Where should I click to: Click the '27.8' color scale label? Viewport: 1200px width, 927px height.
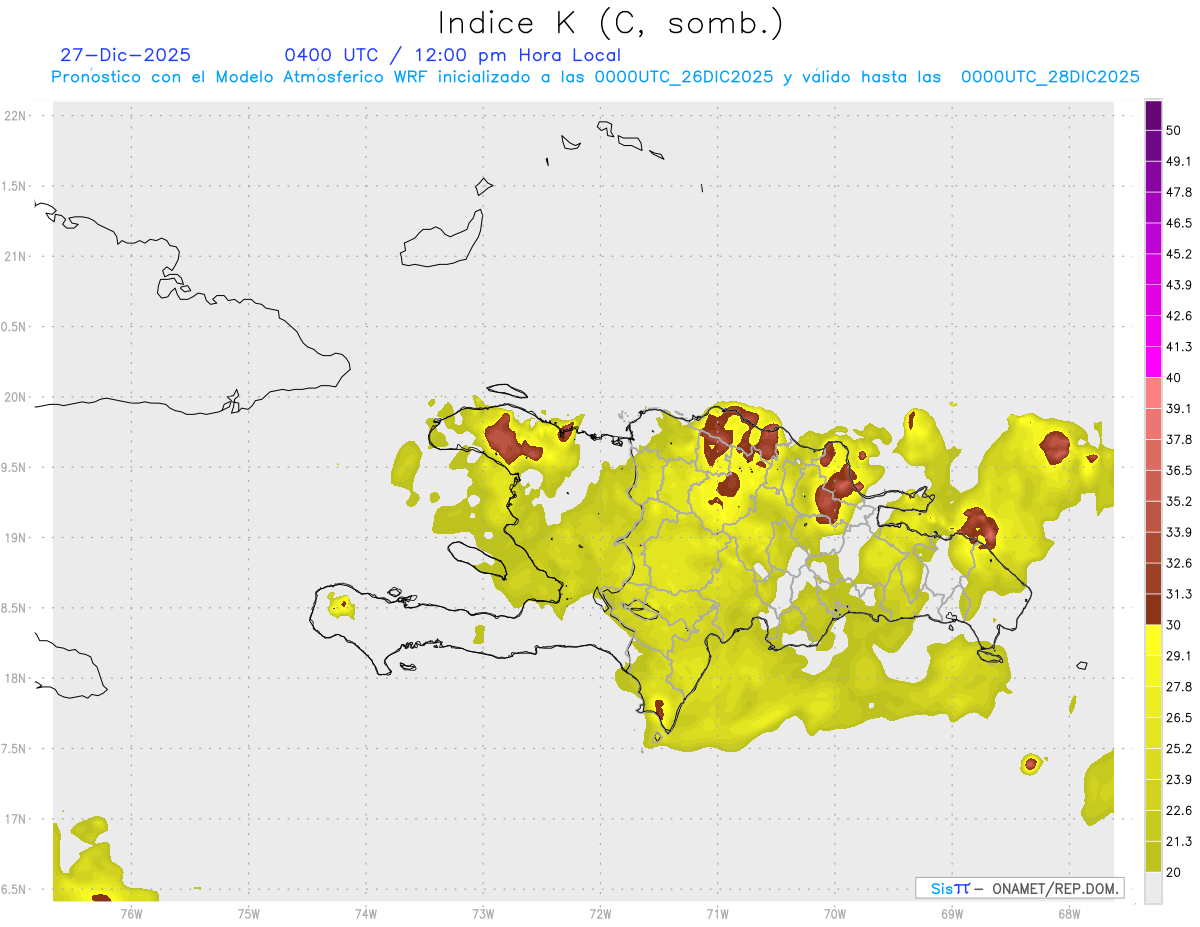click(1179, 687)
